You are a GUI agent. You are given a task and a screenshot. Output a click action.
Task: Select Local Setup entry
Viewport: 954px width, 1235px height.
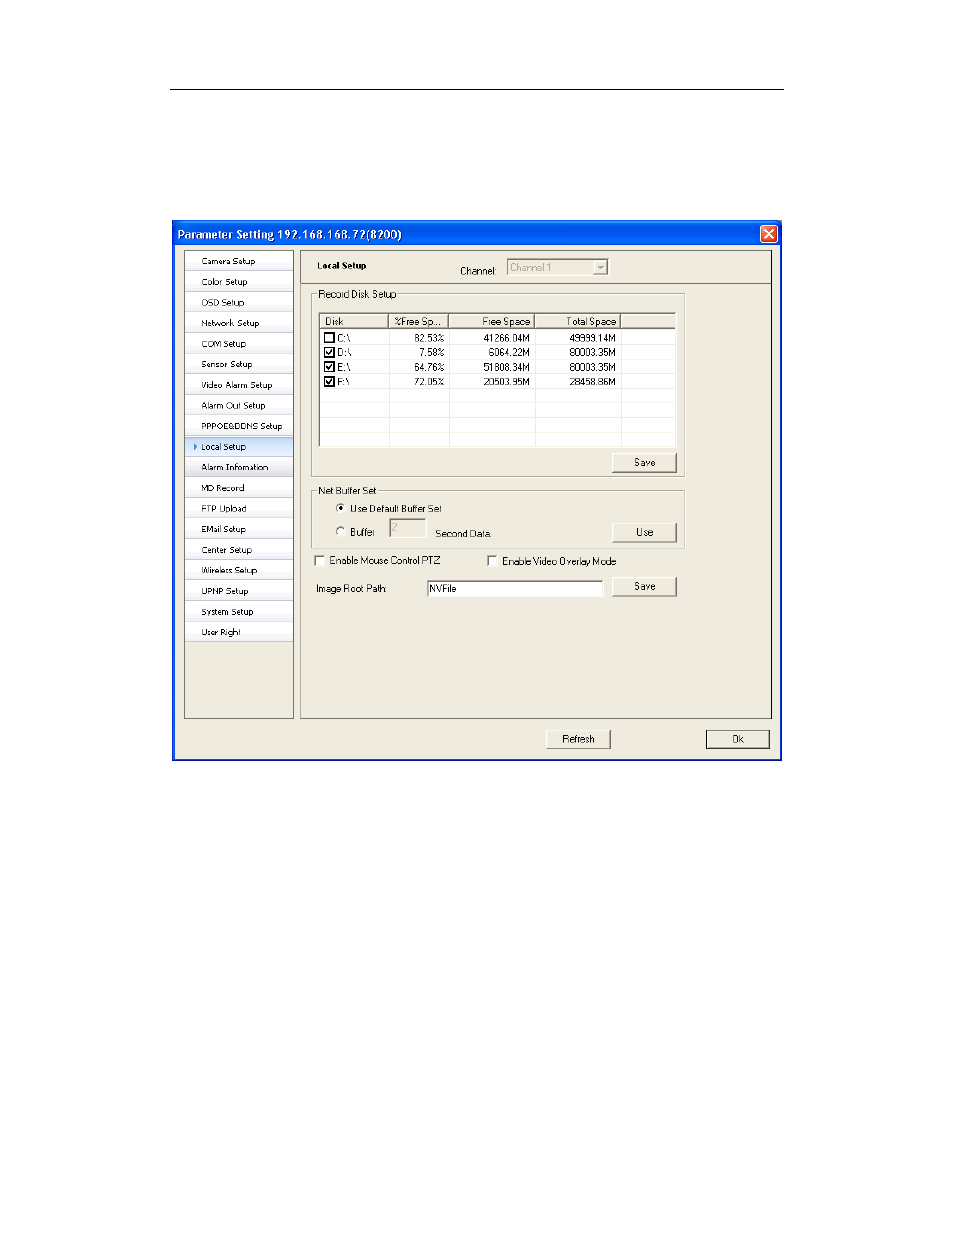click(x=239, y=447)
